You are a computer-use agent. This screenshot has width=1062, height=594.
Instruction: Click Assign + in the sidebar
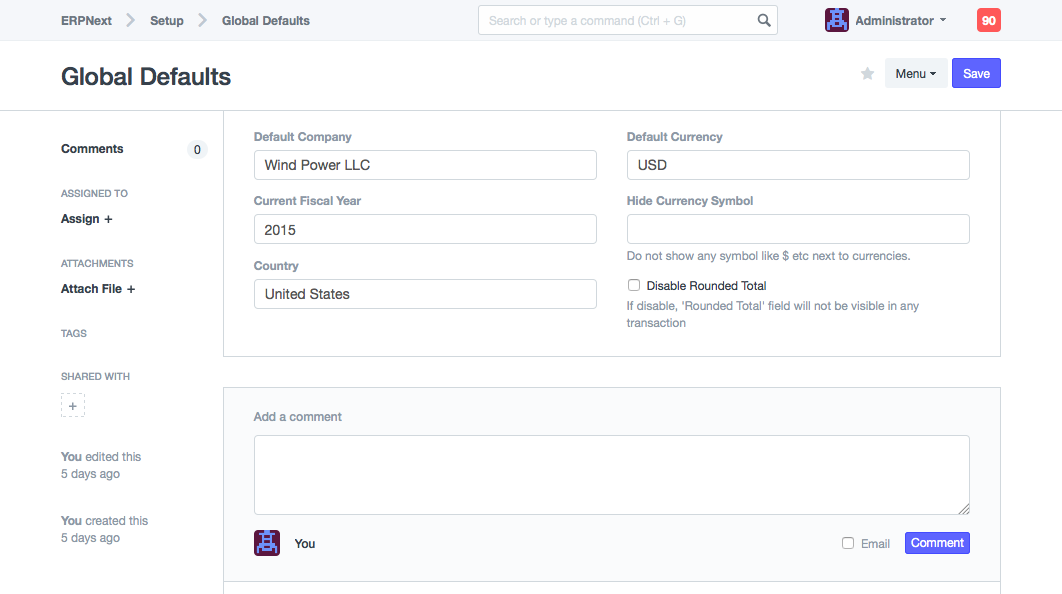87,219
